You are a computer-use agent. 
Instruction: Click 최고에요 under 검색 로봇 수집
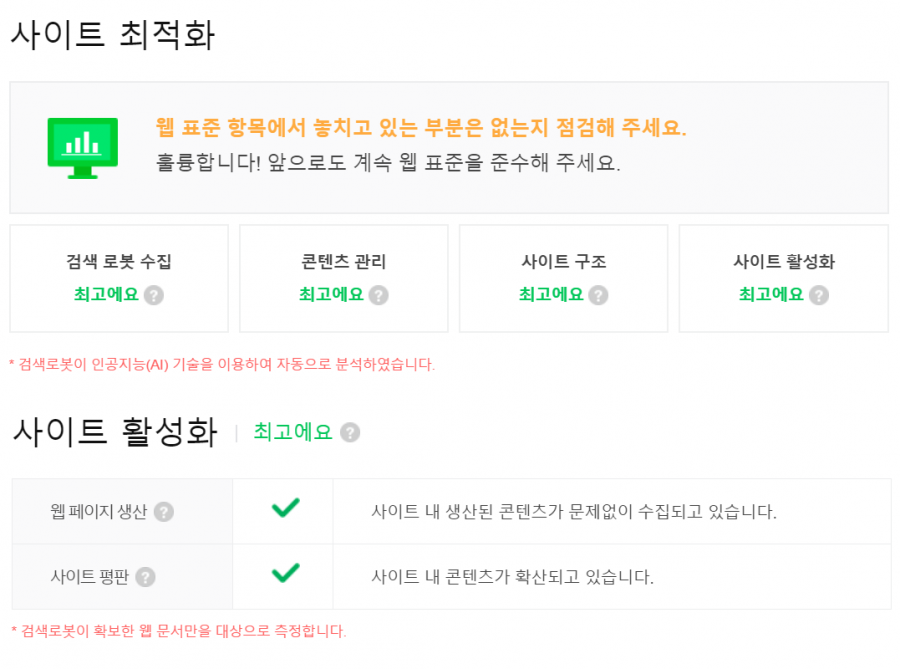click(x=106, y=294)
